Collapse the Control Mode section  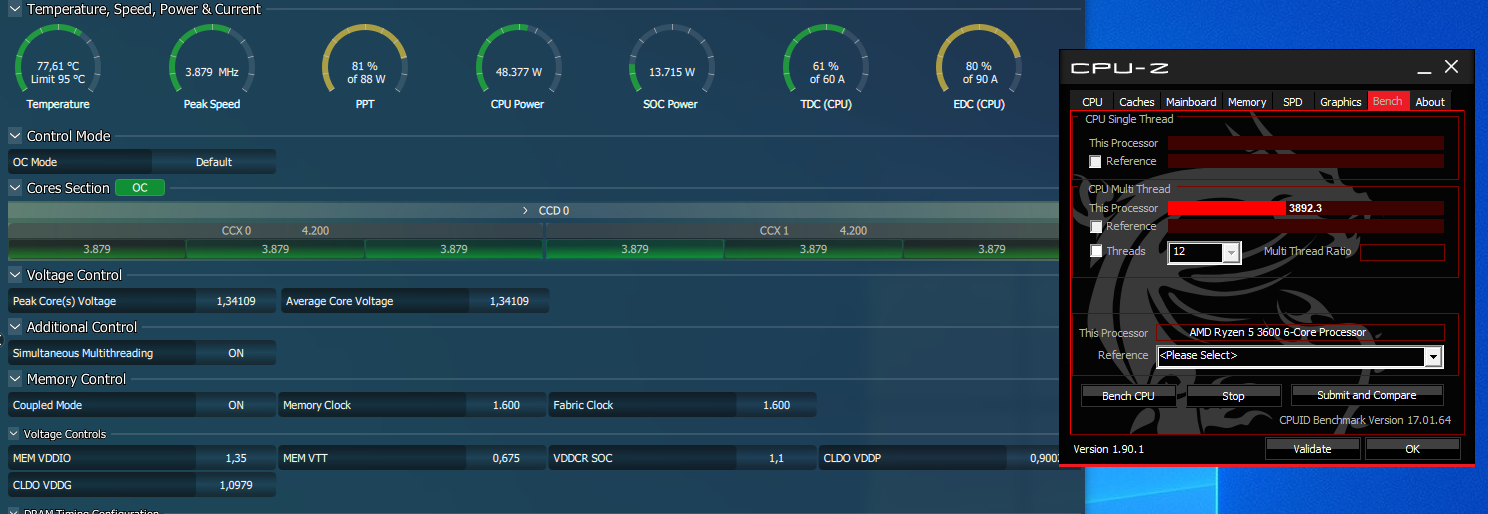15,136
